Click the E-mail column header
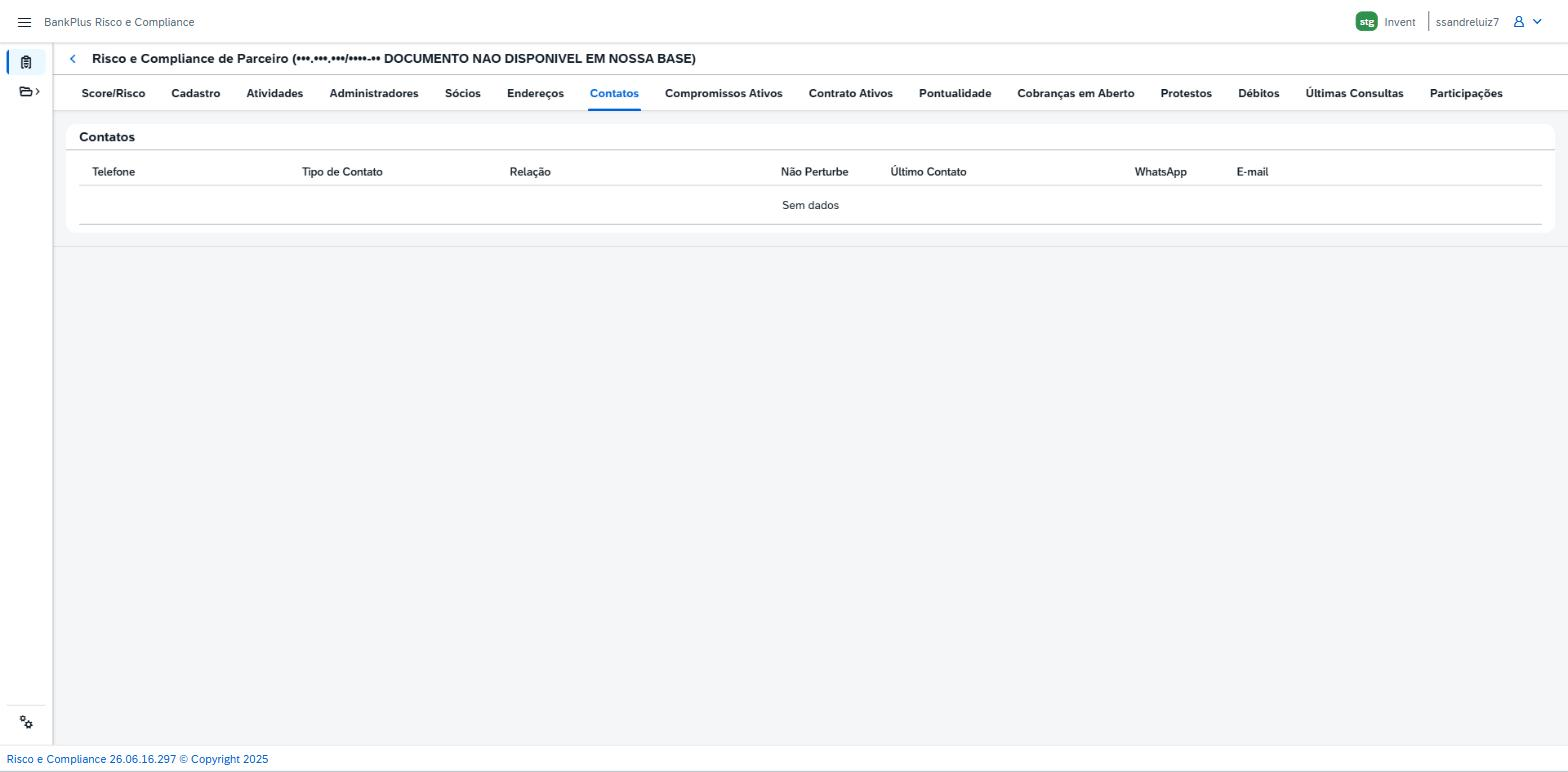This screenshot has height=772, width=1568. tap(1252, 172)
